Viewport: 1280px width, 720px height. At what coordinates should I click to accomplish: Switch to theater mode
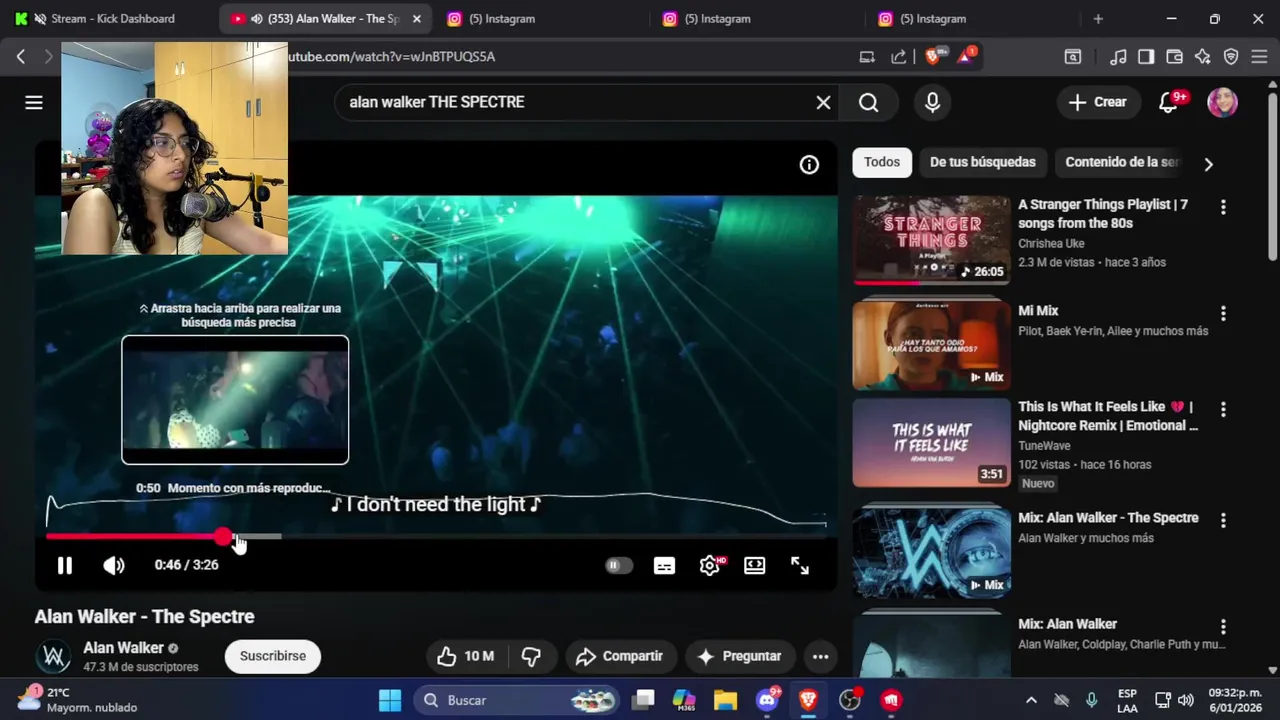pos(755,565)
